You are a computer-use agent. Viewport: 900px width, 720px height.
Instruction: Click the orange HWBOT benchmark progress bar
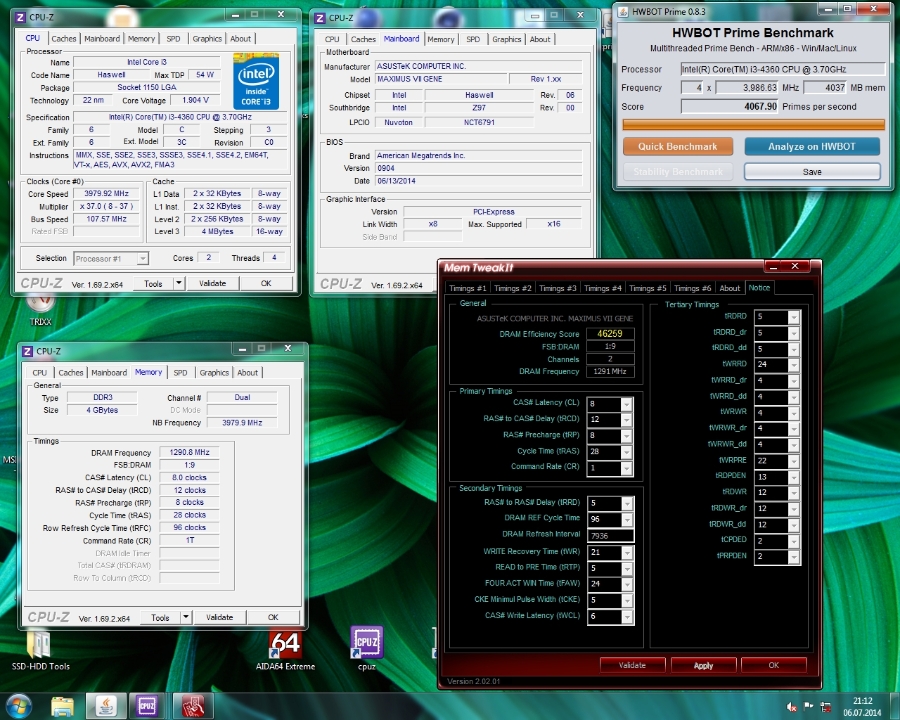coord(754,124)
